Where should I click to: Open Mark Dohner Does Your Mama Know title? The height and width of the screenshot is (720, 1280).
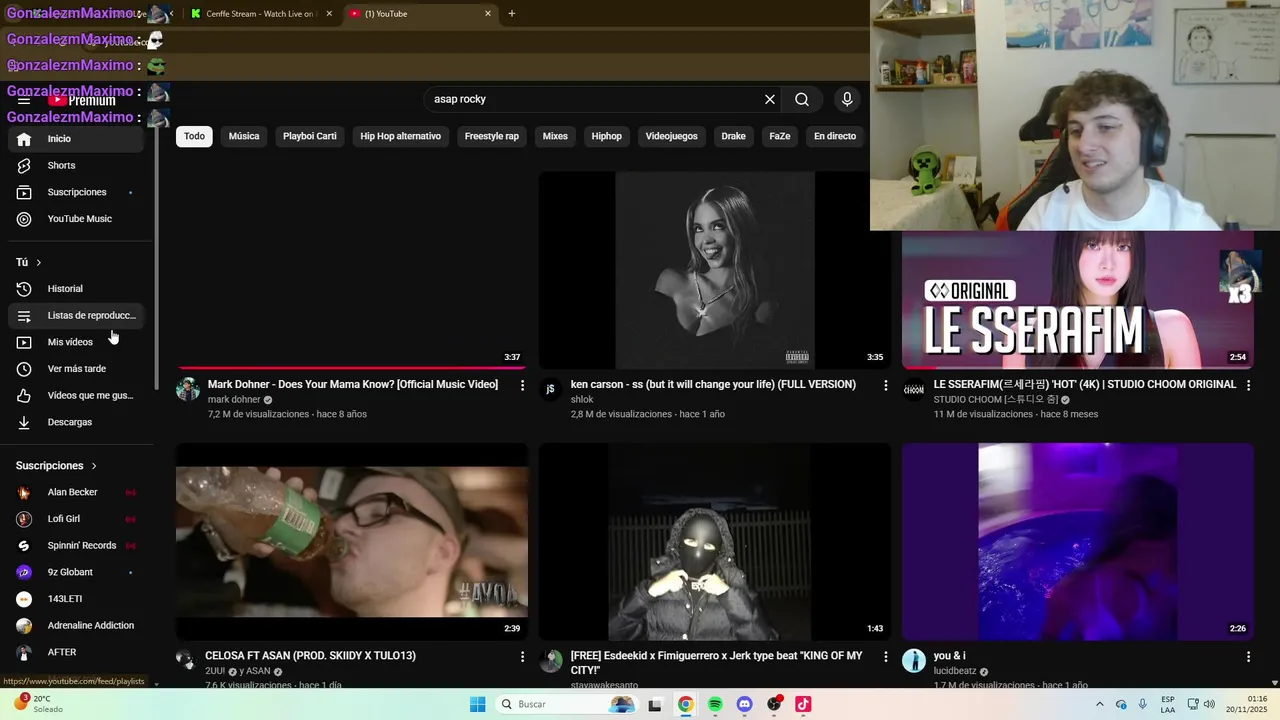[353, 385]
